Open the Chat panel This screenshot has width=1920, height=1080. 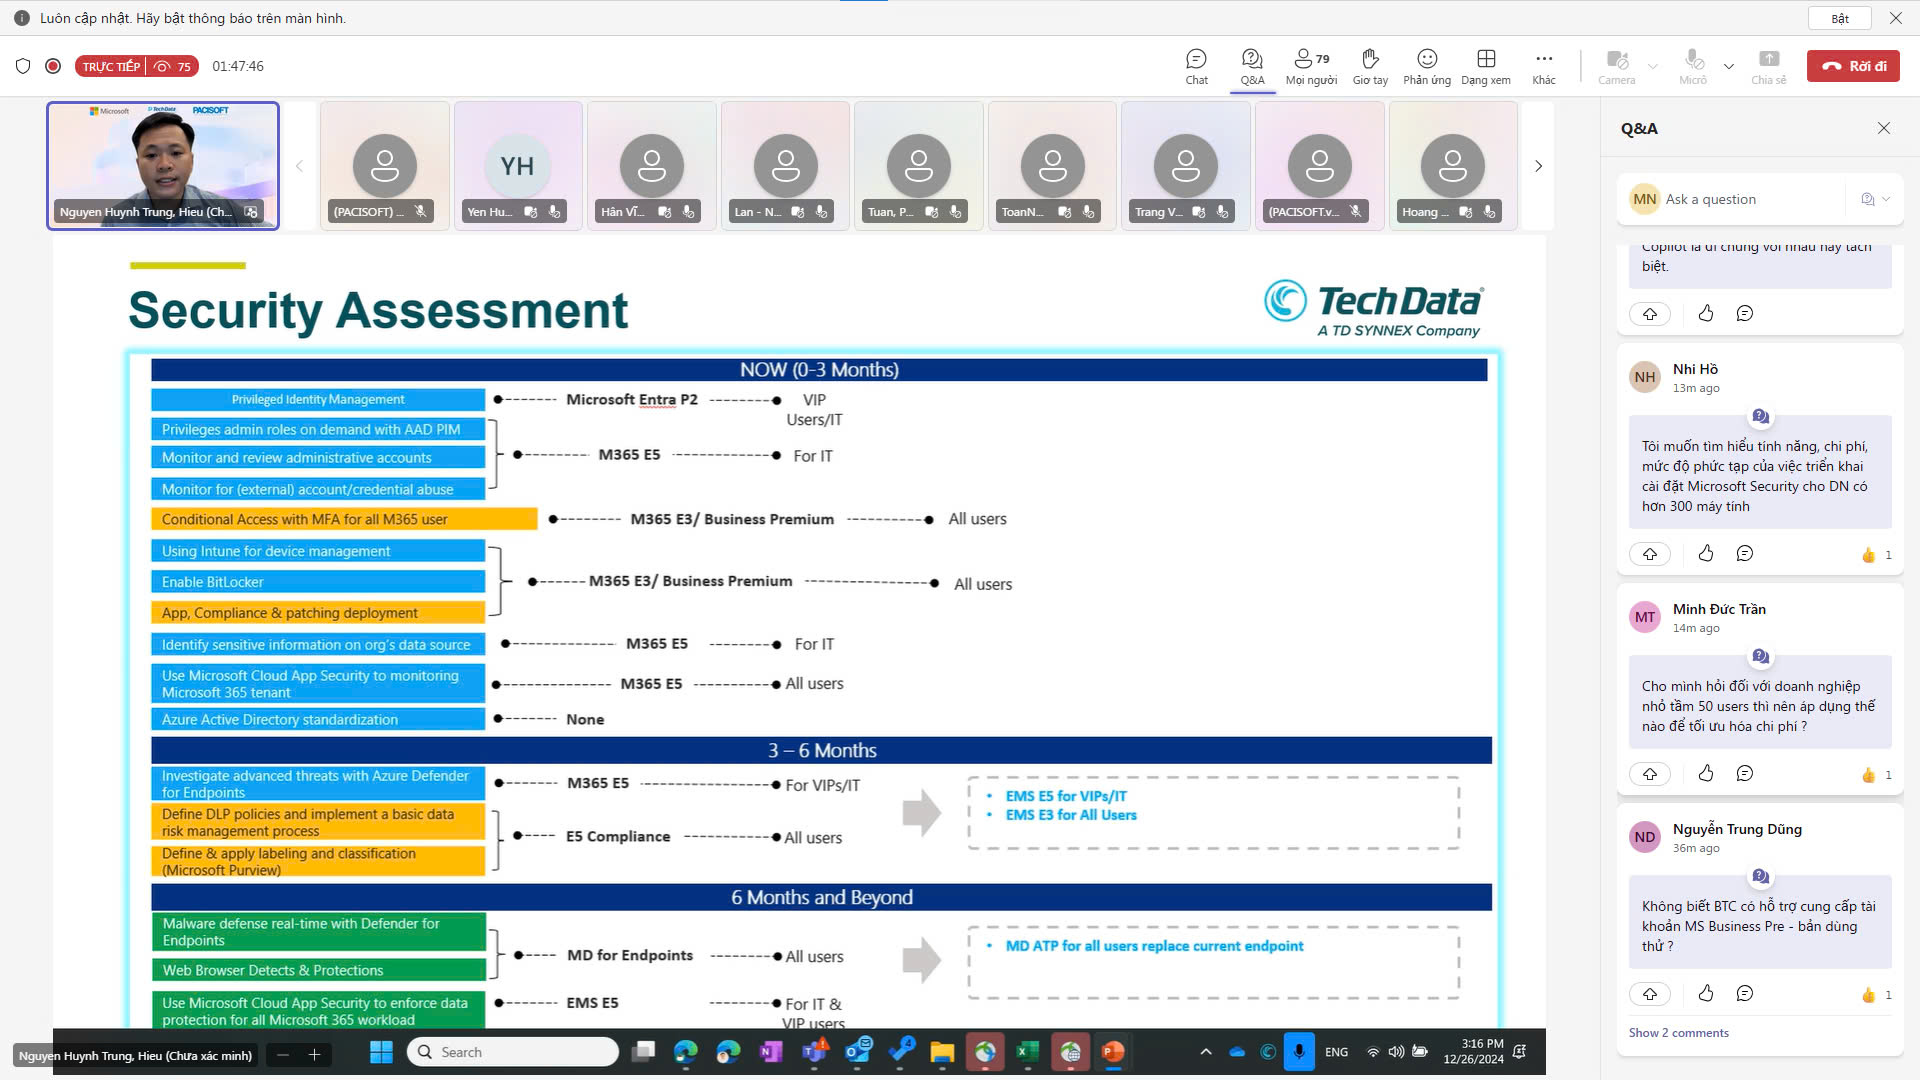tap(1196, 66)
